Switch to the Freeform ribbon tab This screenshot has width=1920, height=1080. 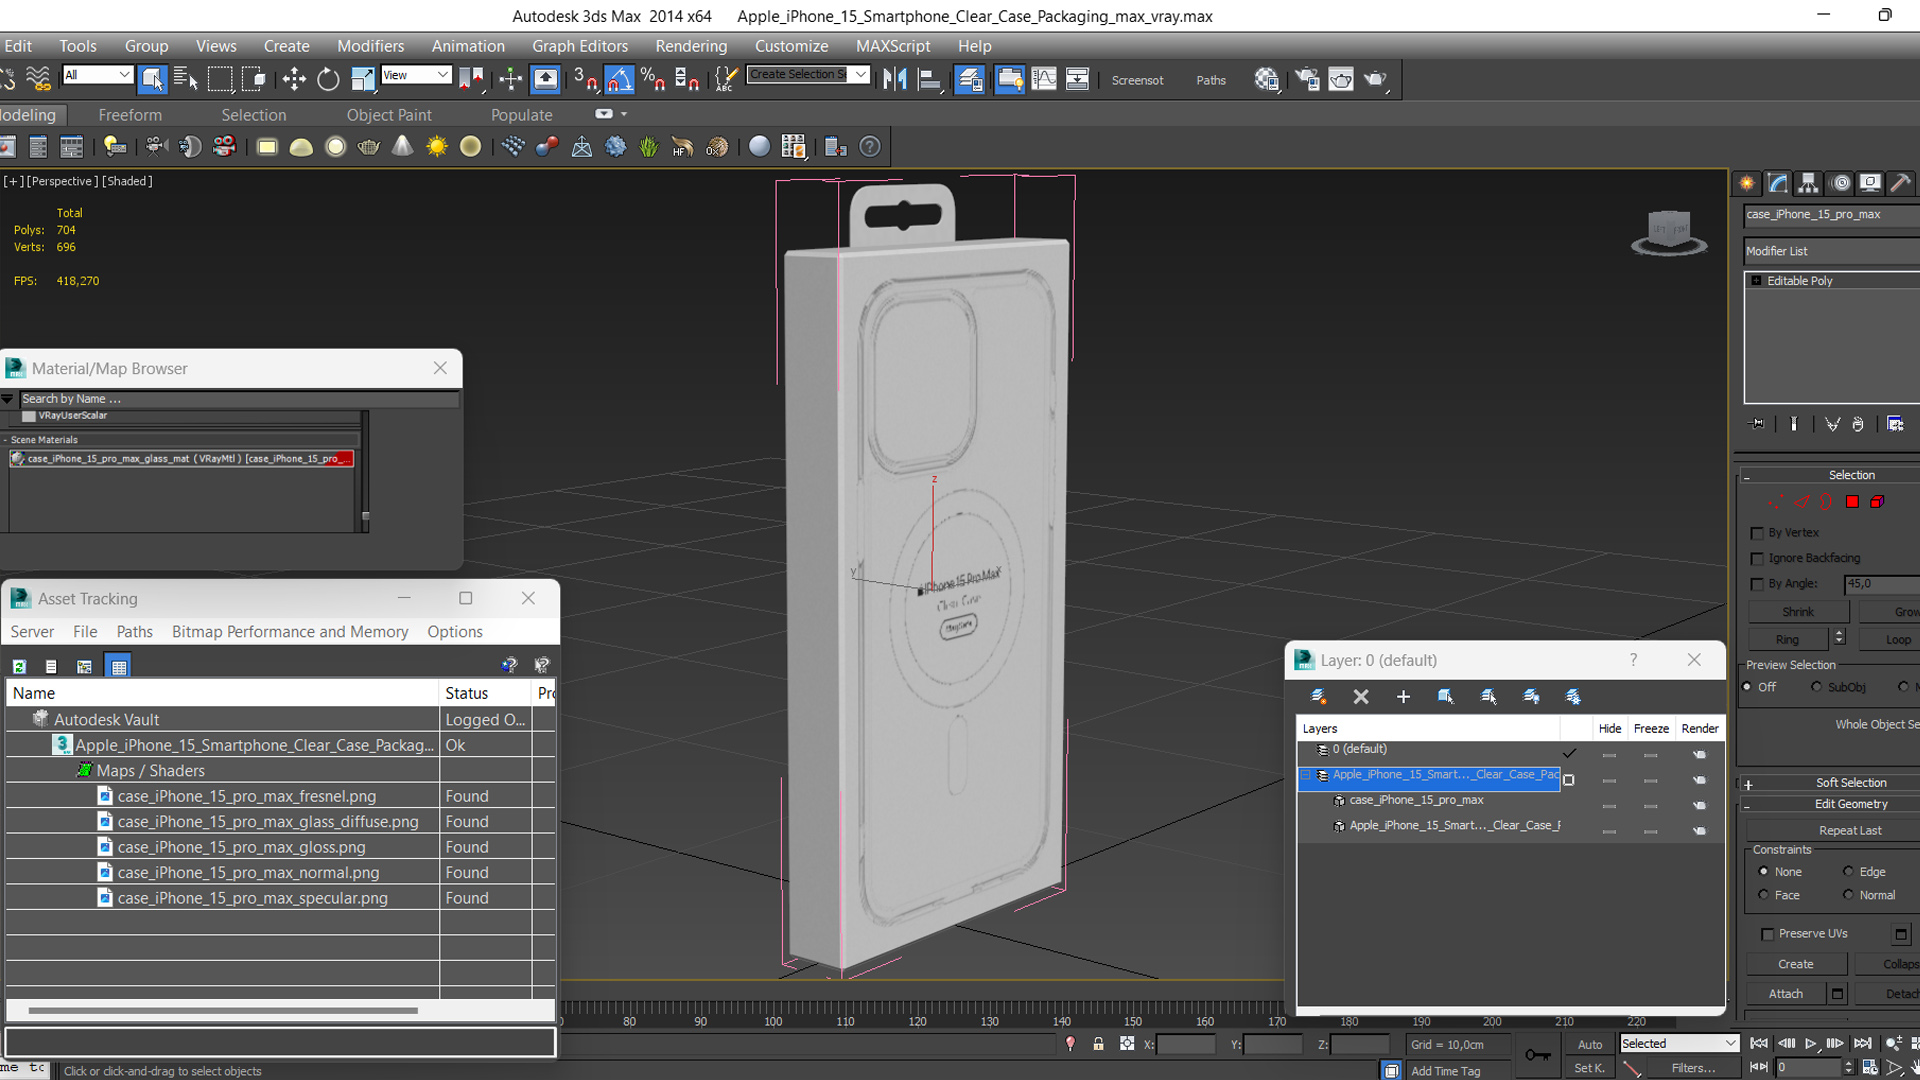coord(130,115)
